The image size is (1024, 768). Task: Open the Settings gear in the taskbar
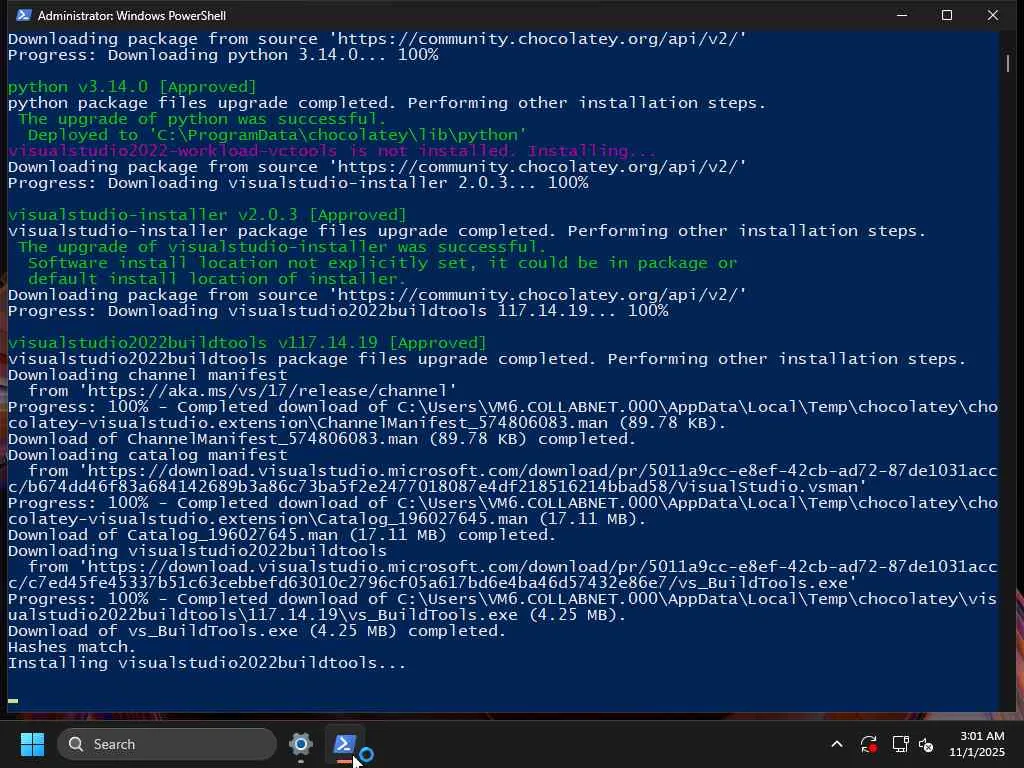[x=300, y=744]
